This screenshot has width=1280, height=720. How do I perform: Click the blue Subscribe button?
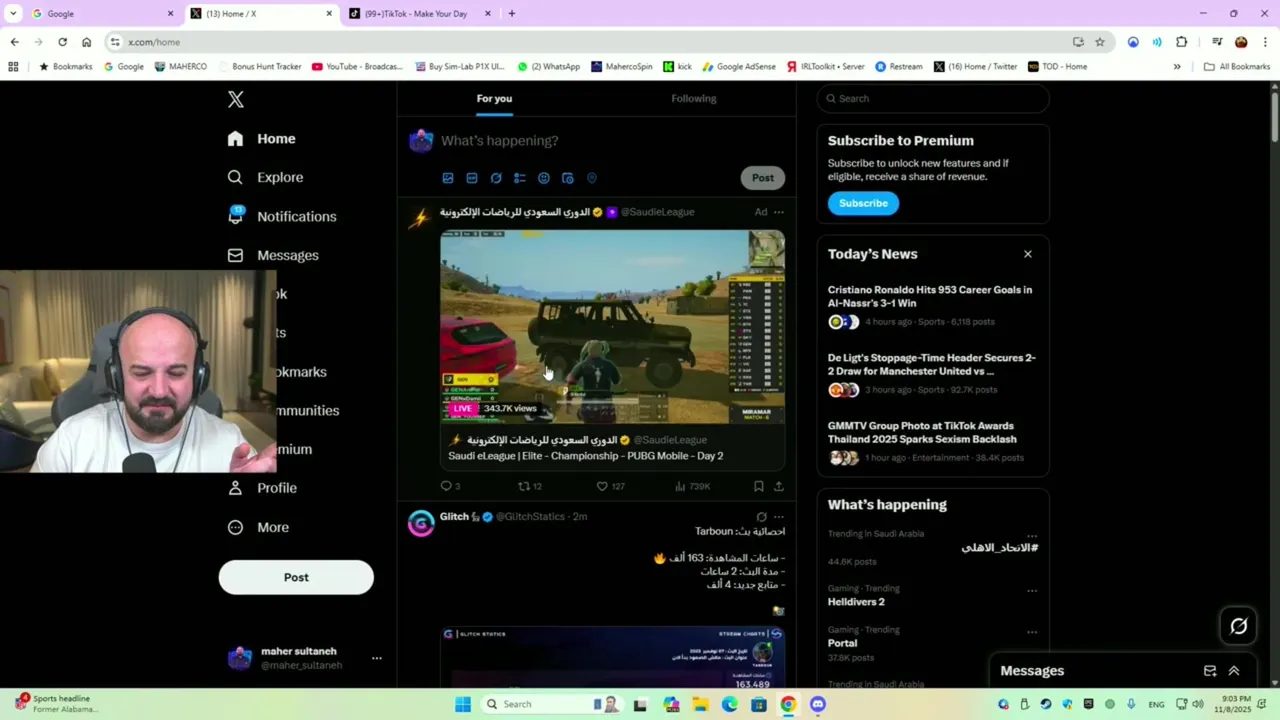[863, 203]
